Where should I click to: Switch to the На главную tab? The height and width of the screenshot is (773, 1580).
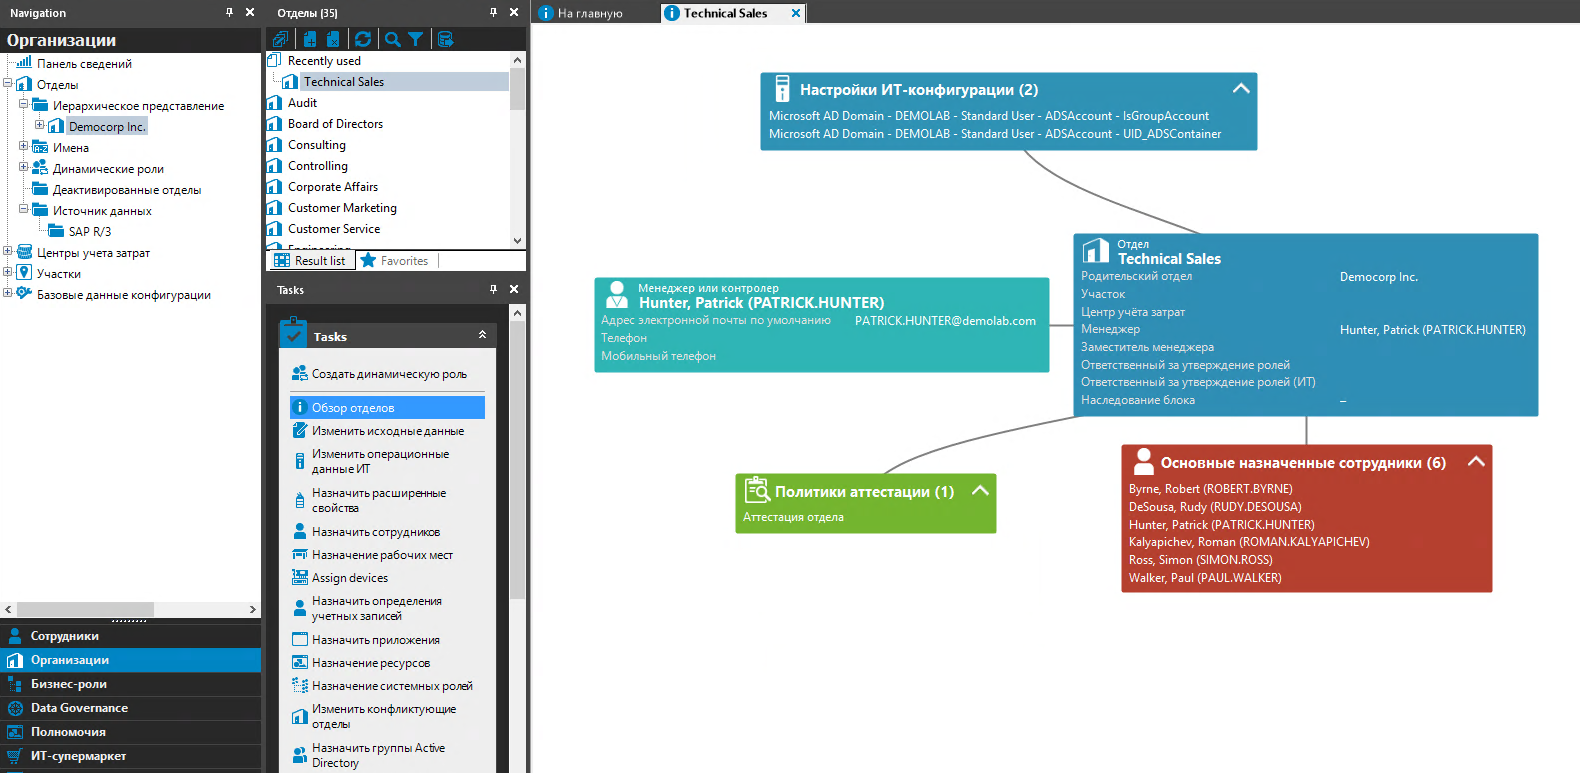point(591,13)
